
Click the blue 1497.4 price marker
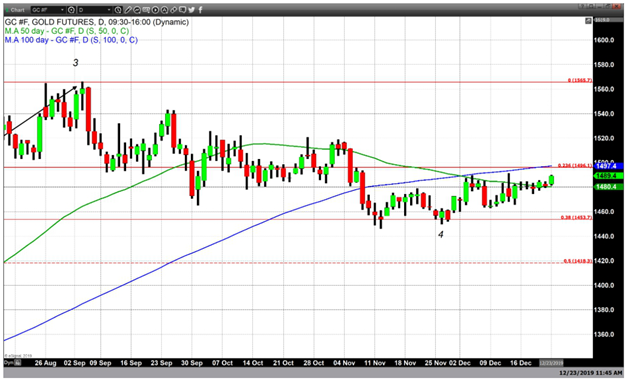tap(608, 166)
